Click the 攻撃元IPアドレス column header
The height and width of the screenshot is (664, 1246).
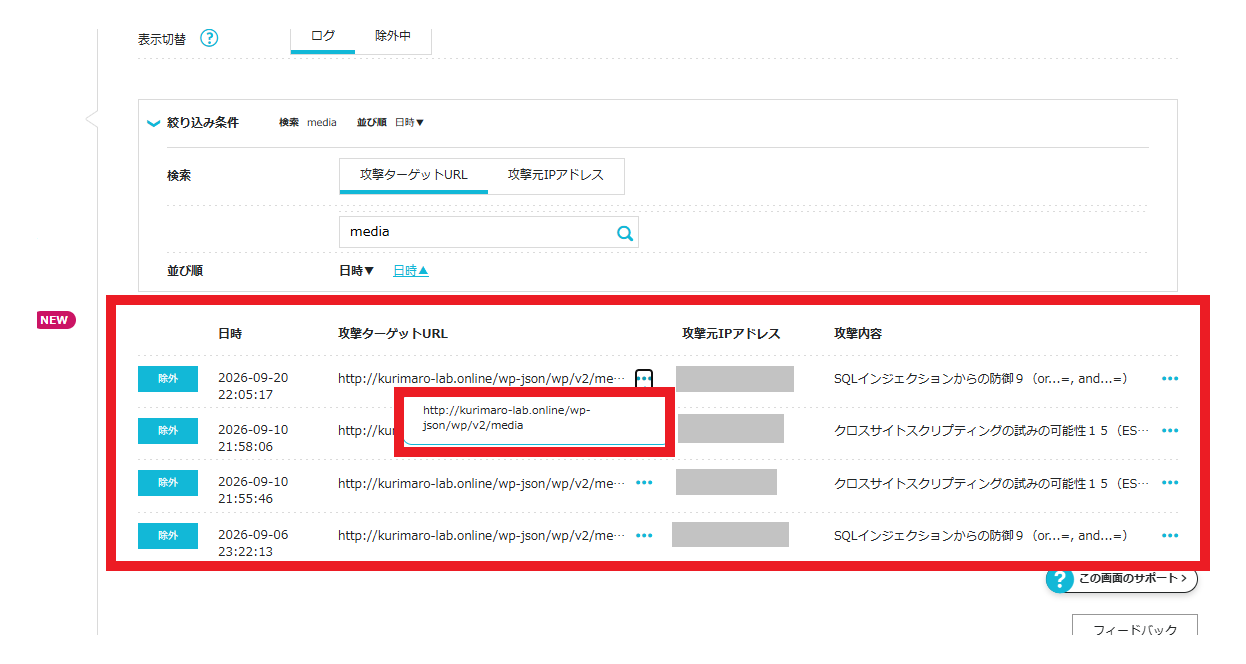(x=730, y=333)
